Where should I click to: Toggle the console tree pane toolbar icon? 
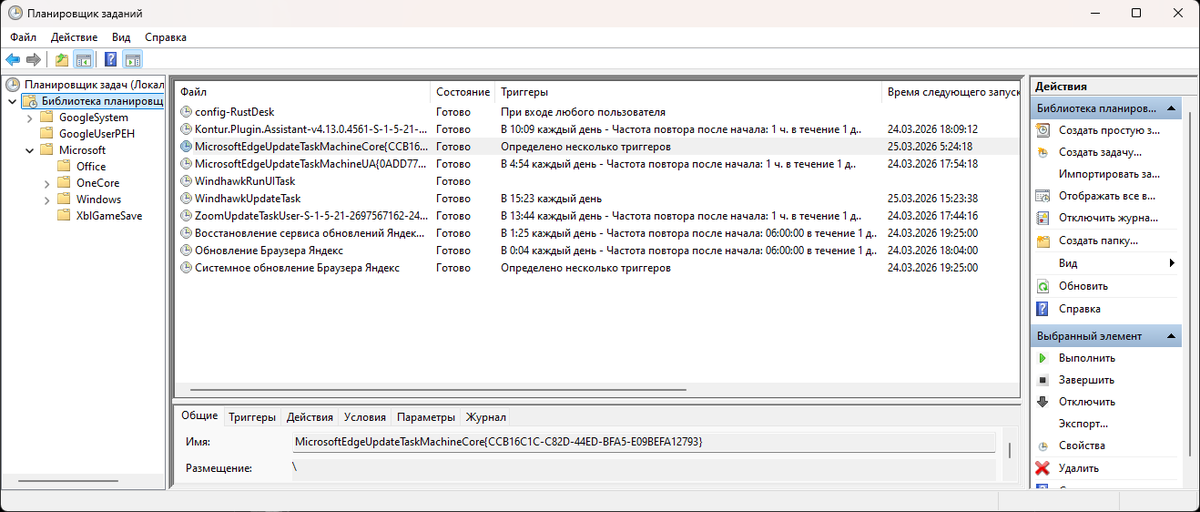coord(83,60)
